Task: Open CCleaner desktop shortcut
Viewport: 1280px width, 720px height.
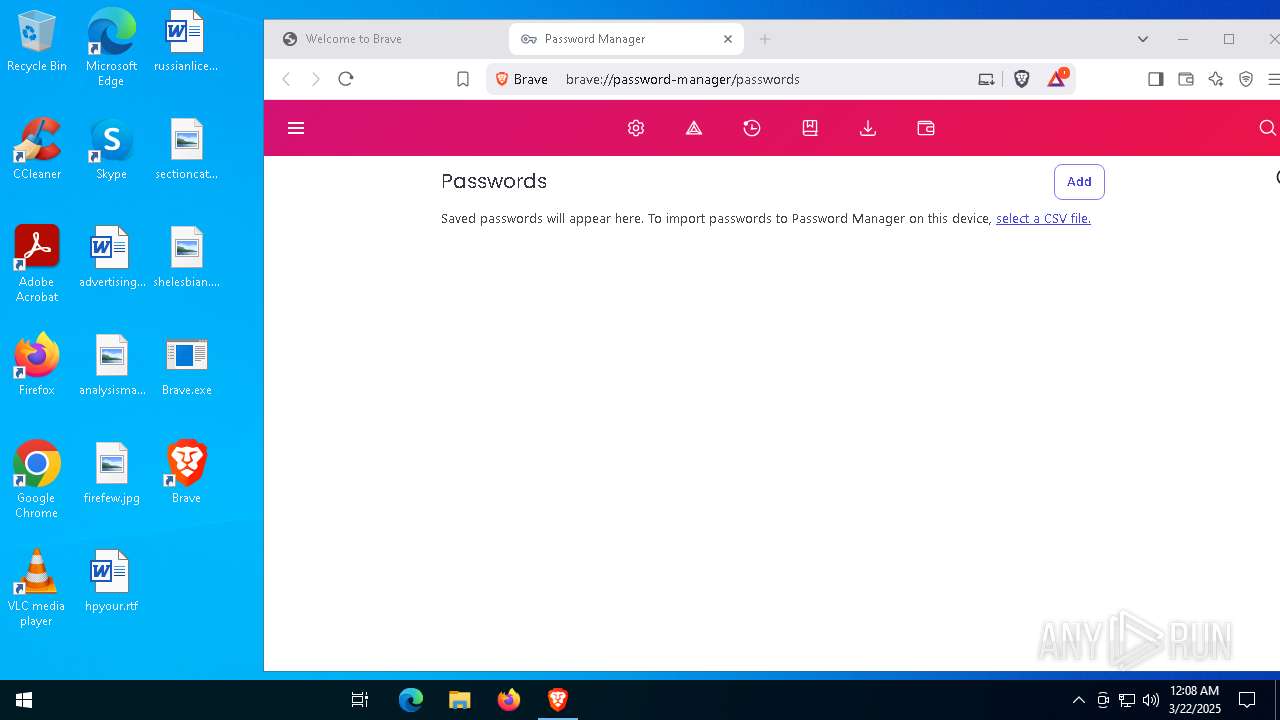Action: click(x=37, y=150)
